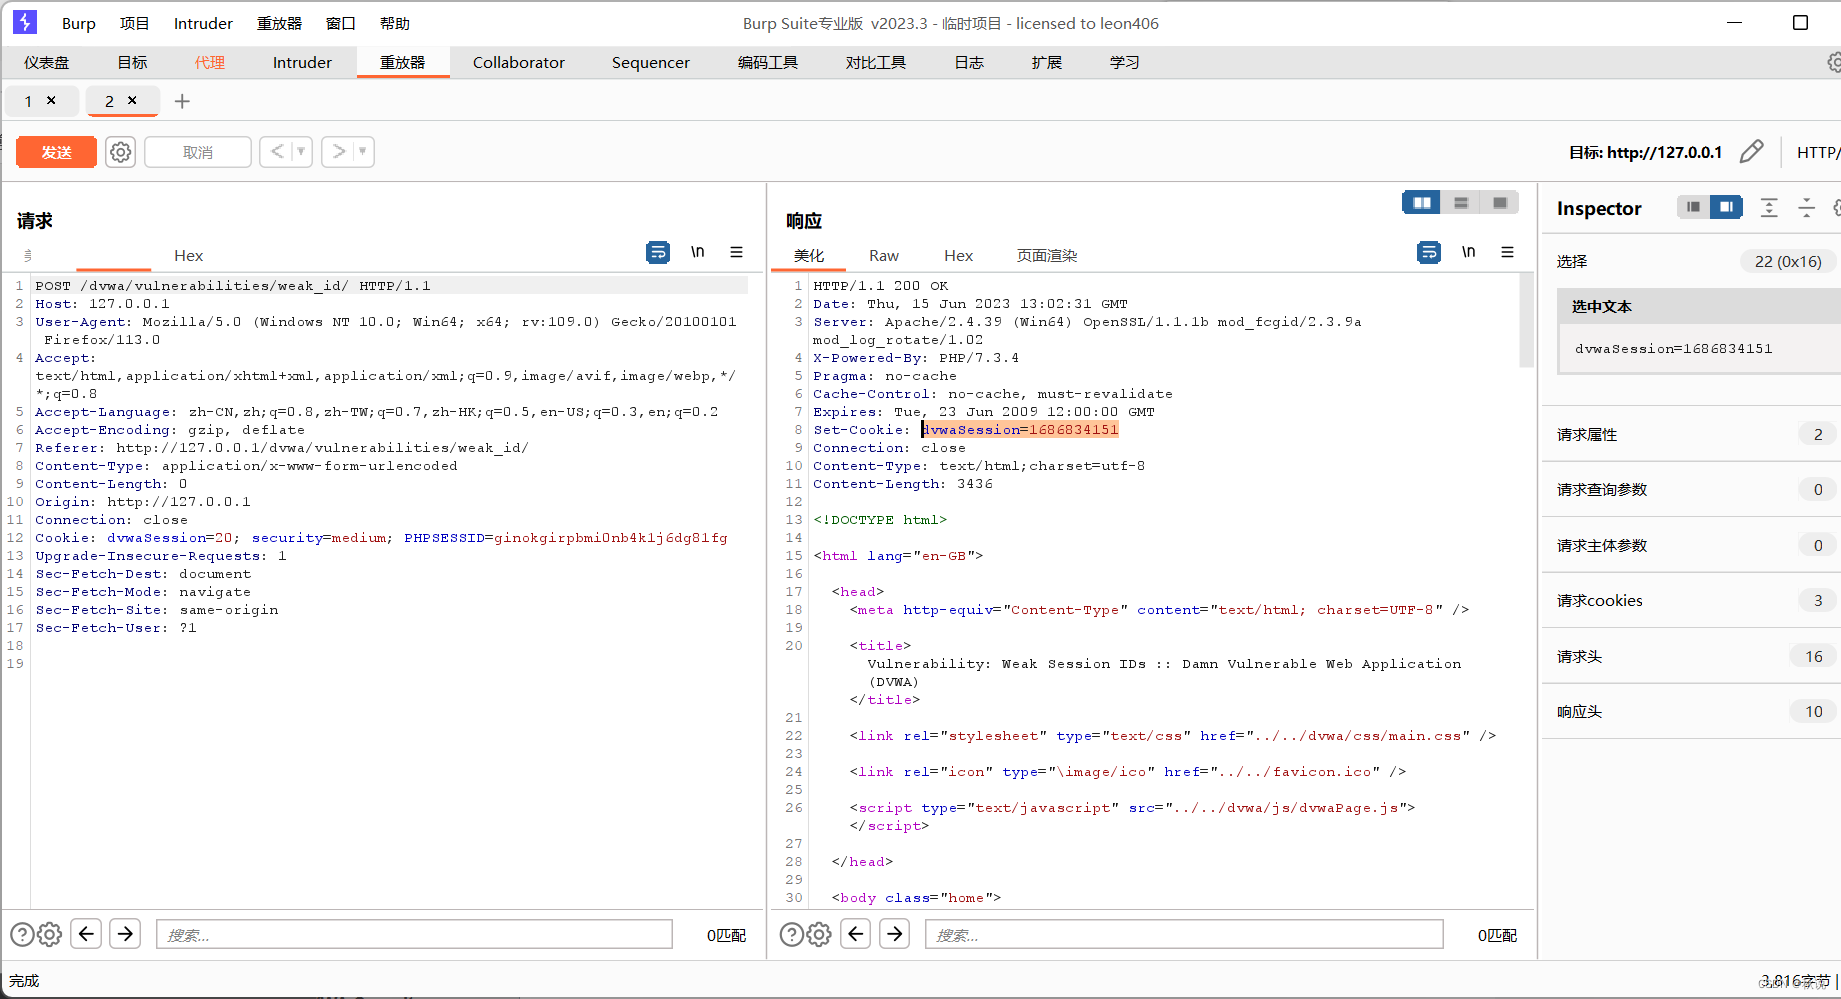Jump to next response search match
This screenshot has height=999, width=1841.
pos(895,934)
